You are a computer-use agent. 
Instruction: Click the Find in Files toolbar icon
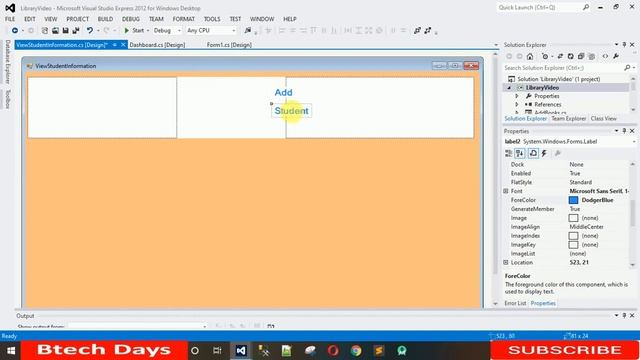click(x=248, y=31)
